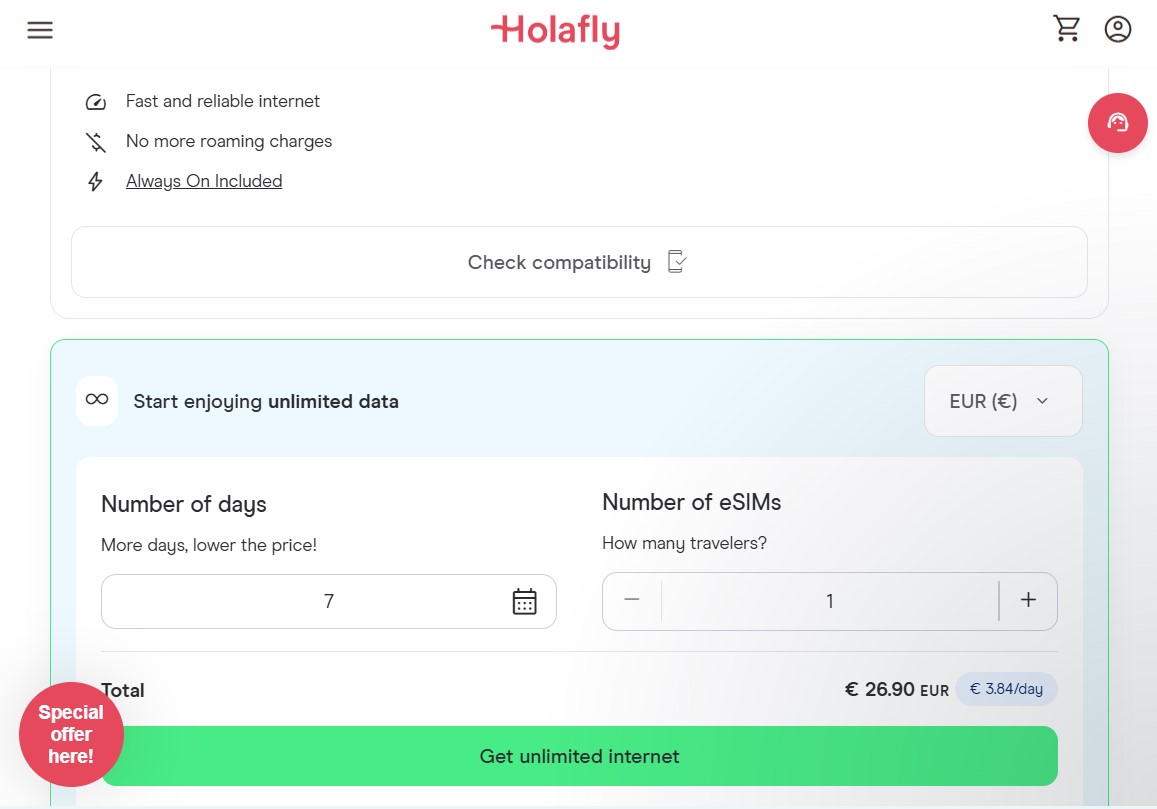This screenshot has width=1157, height=809.
Task: Open the Always On Included link
Action: point(204,181)
